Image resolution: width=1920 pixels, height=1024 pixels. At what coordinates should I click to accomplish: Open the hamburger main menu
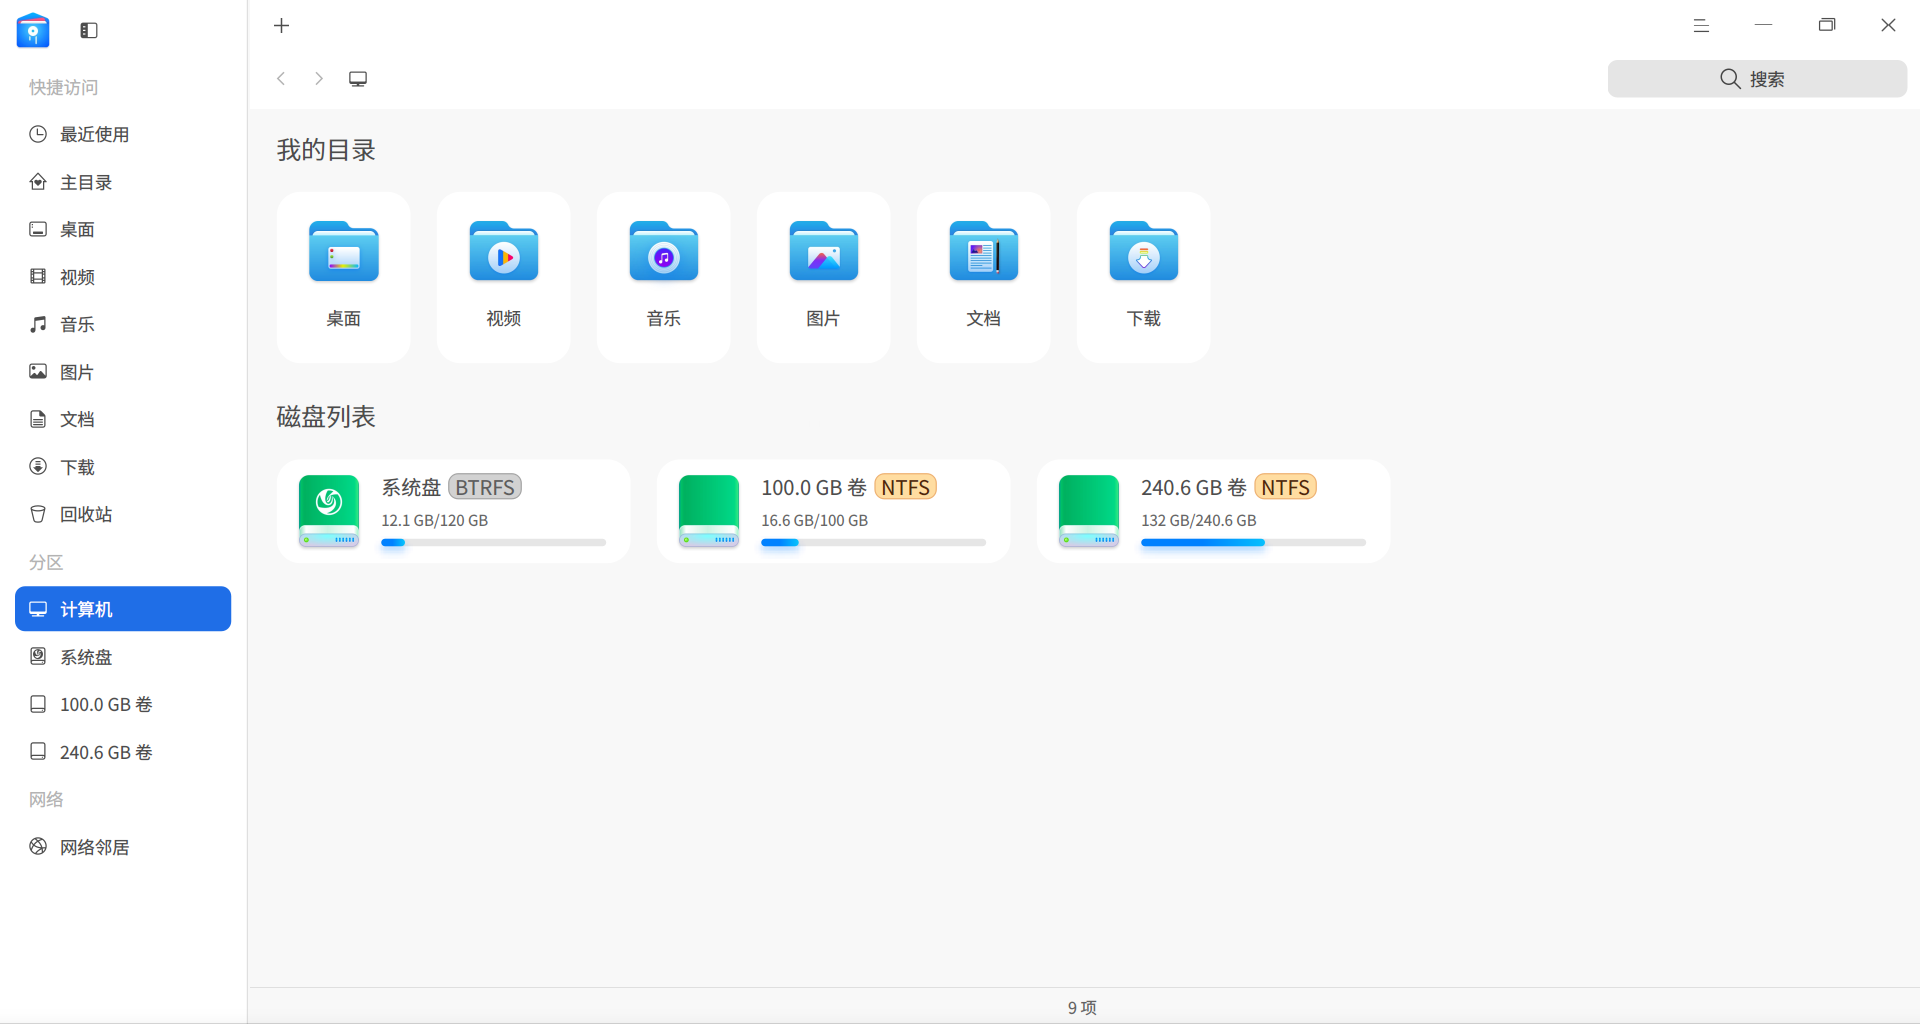click(1701, 26)
